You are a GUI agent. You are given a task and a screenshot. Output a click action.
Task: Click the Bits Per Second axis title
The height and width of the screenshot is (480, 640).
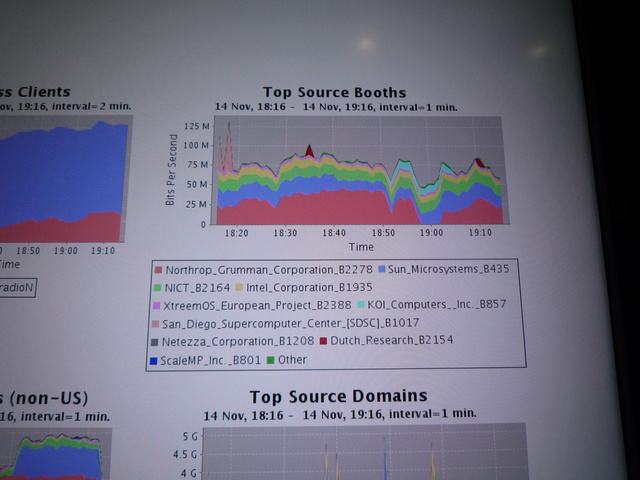click(172, 170)
